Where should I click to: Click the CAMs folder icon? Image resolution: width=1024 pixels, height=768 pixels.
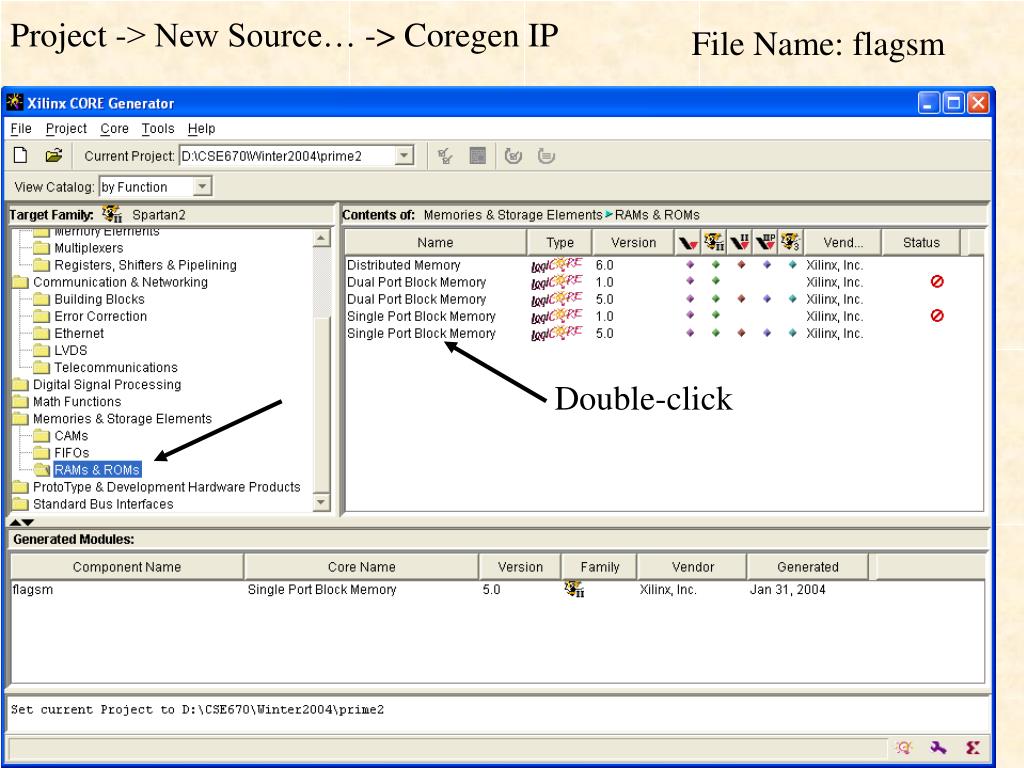click(x=42, y=436)
